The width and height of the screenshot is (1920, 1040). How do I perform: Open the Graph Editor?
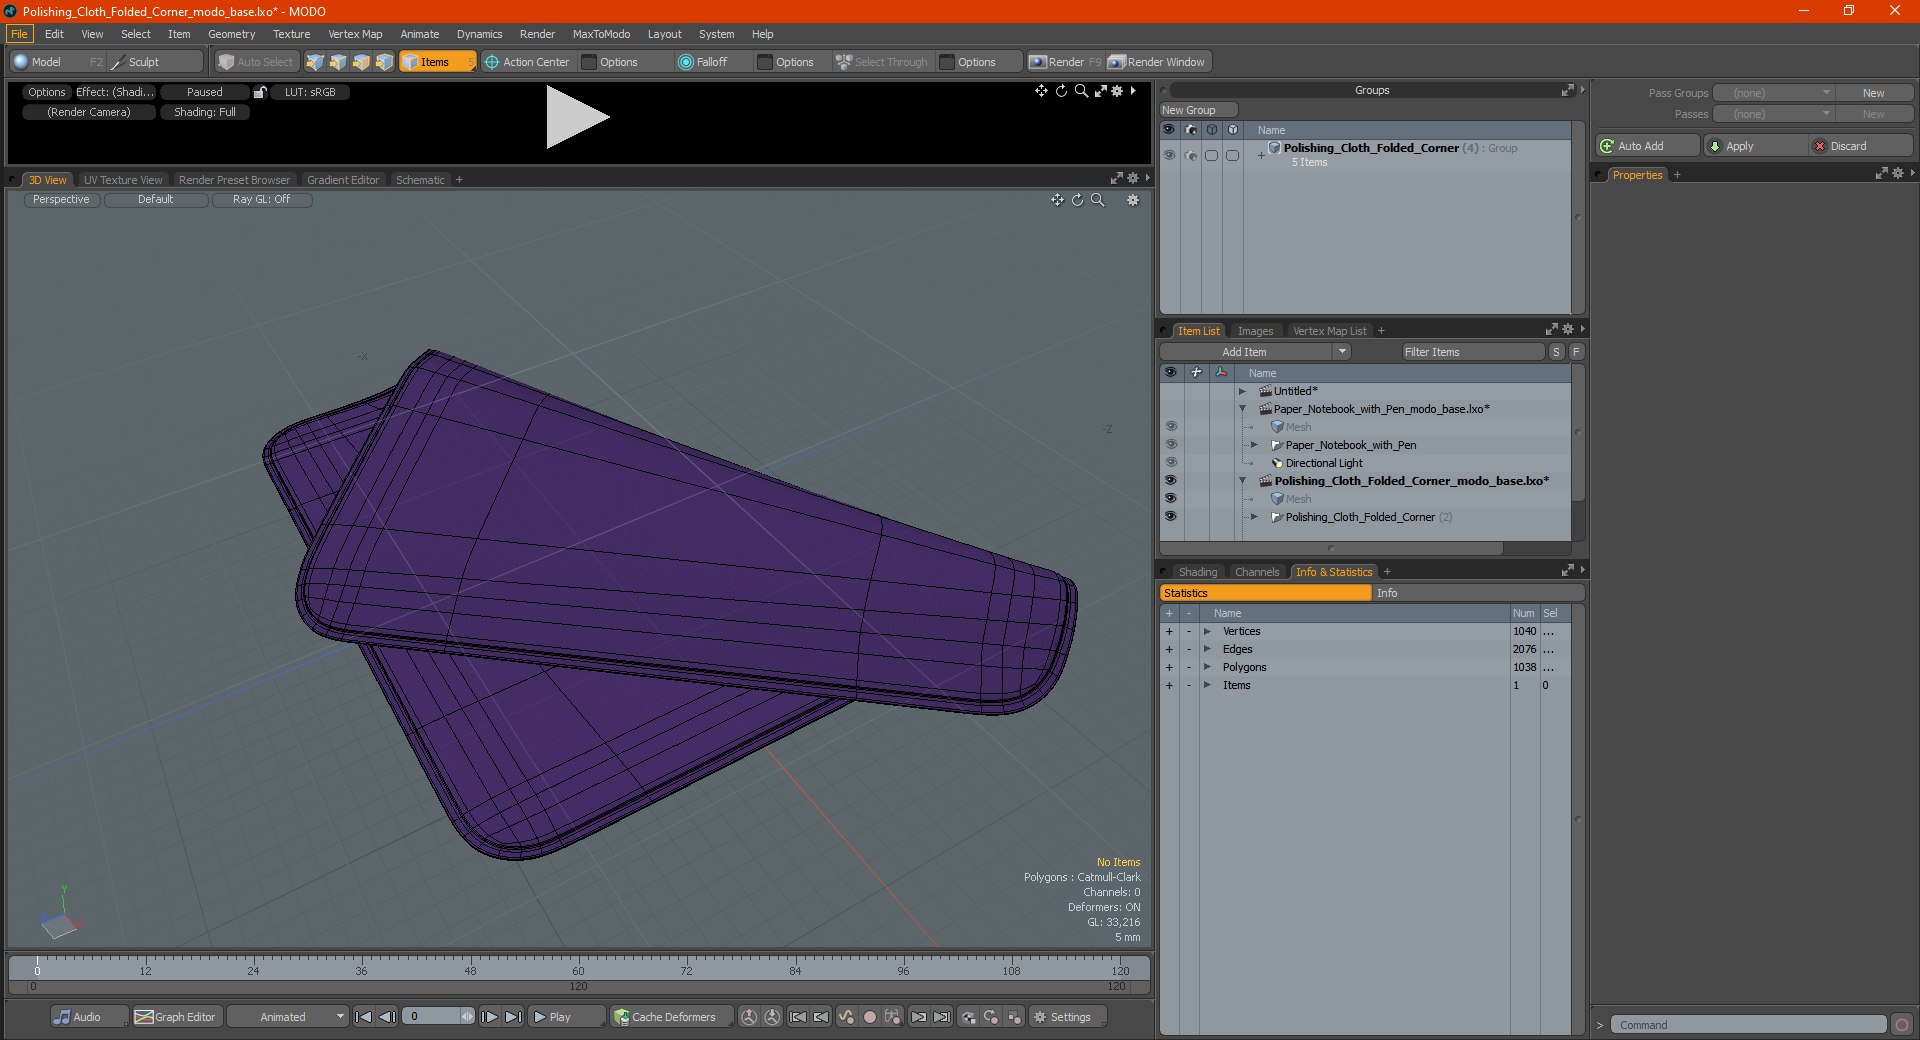click(176, 1017)
